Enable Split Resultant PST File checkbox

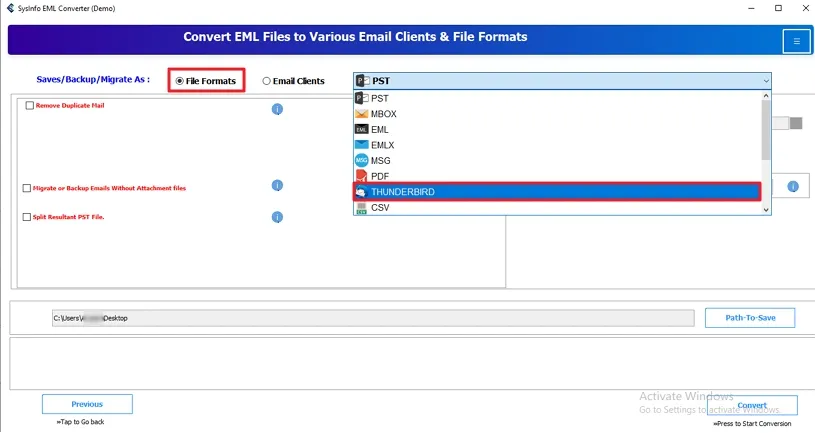[x=27, y=217]
